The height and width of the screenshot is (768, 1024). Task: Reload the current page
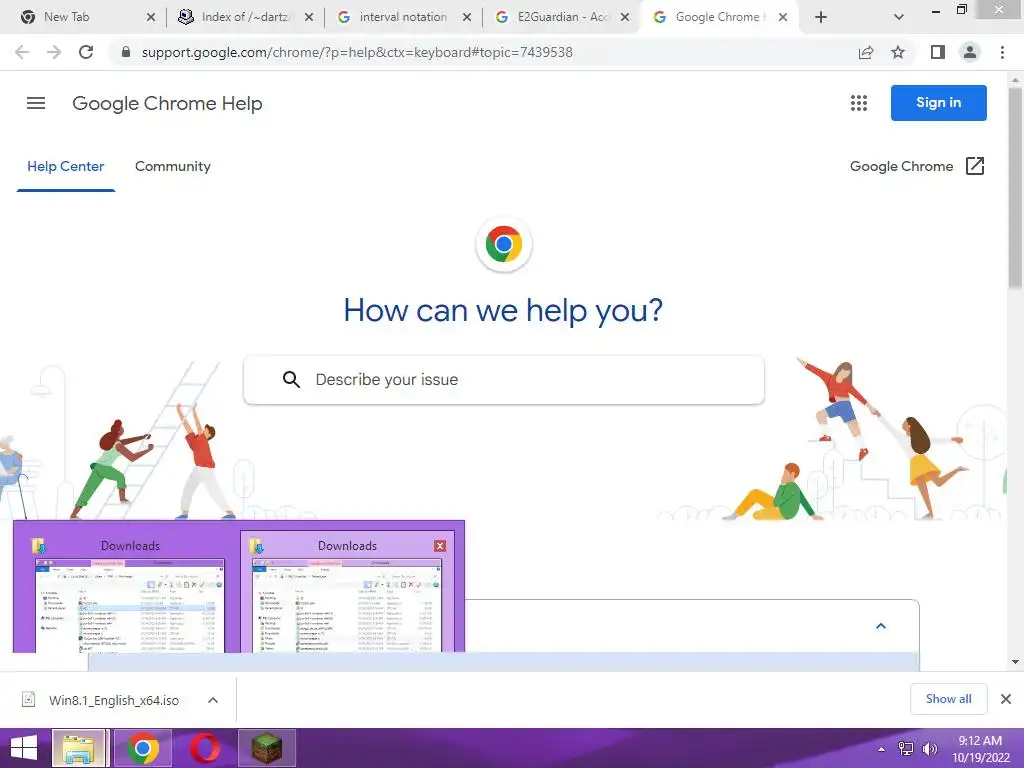pyautogui.click(x=86, y=52)
